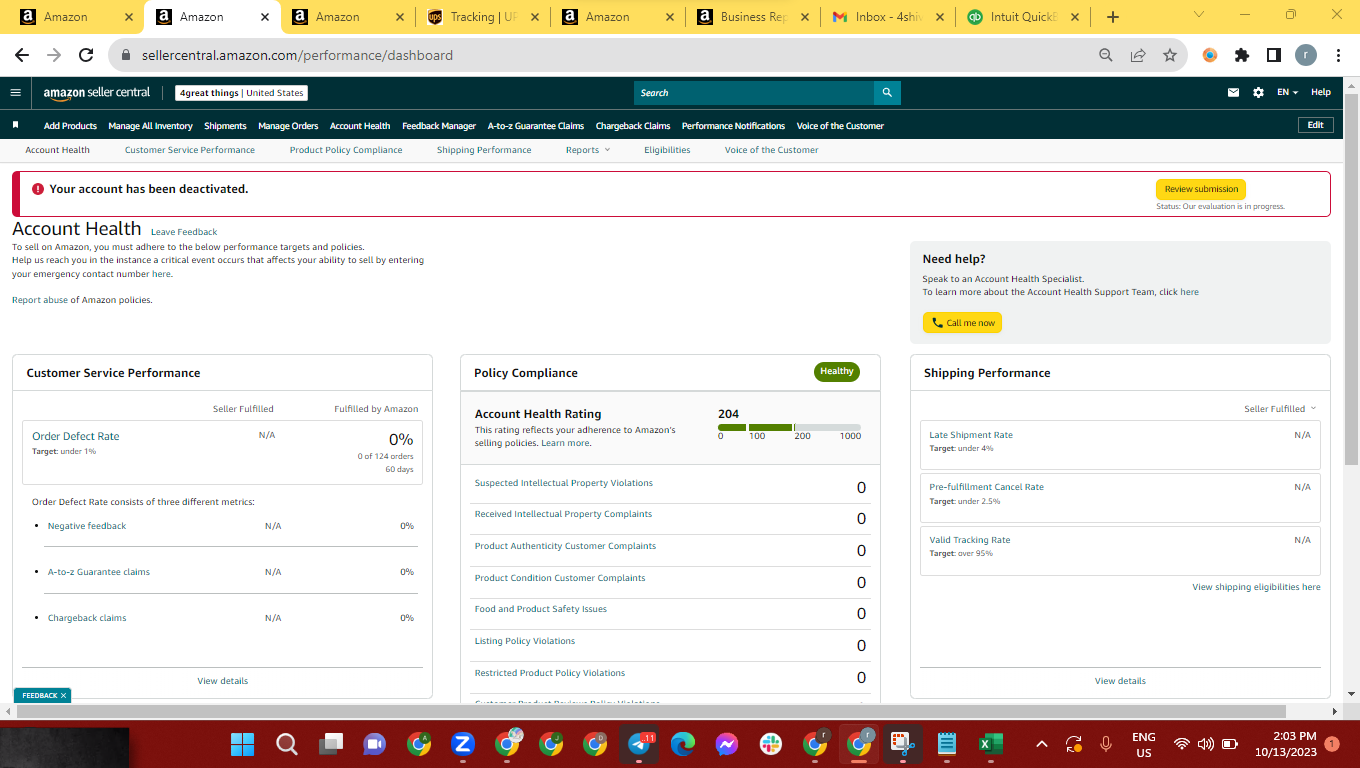Click the Chrome zoom magnifier icon in address bar
The image size is (1360, 768).
[x=1105, y=56]
